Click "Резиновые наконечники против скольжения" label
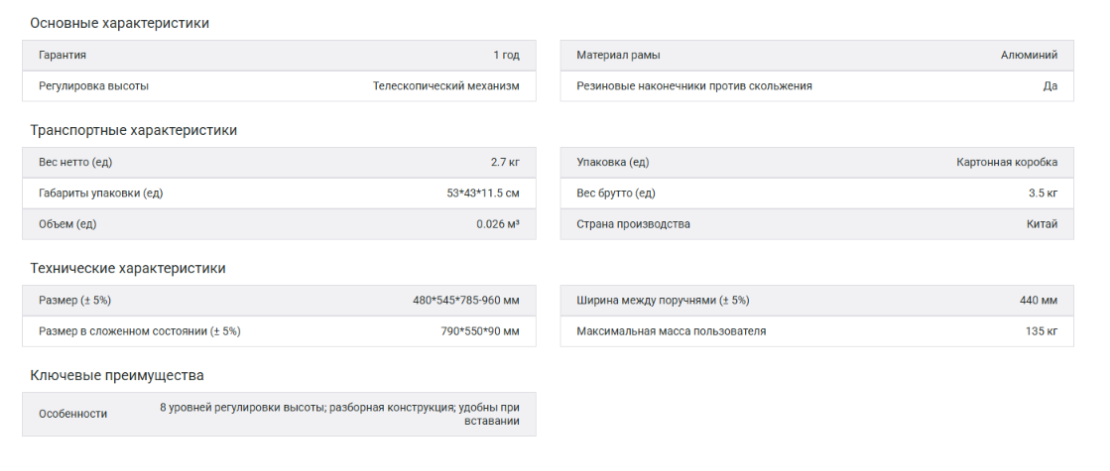Viewport: 1110px width, 471px height. pos(694,86)
